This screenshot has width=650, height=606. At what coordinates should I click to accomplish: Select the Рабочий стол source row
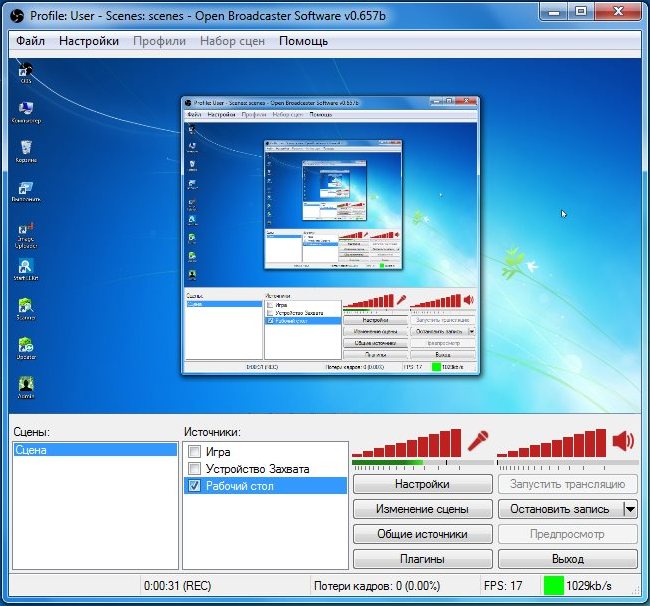click(265, 485)
